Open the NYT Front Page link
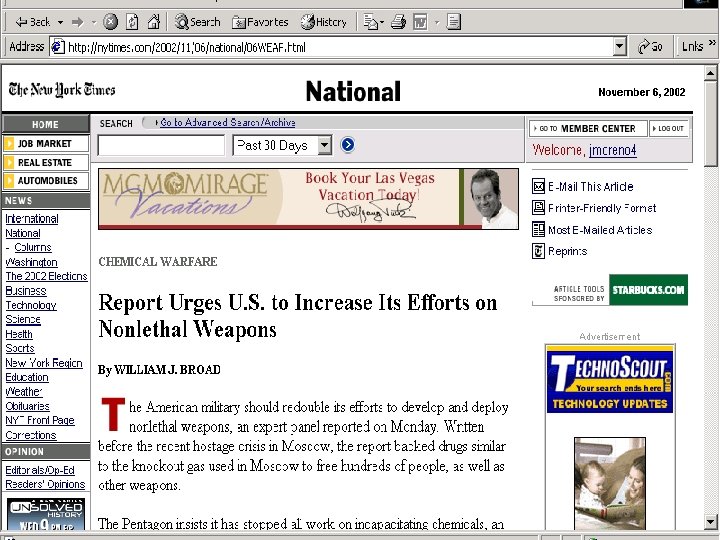Image resolution: width=720 pixels, height=540 pixels. coord(40,421)
